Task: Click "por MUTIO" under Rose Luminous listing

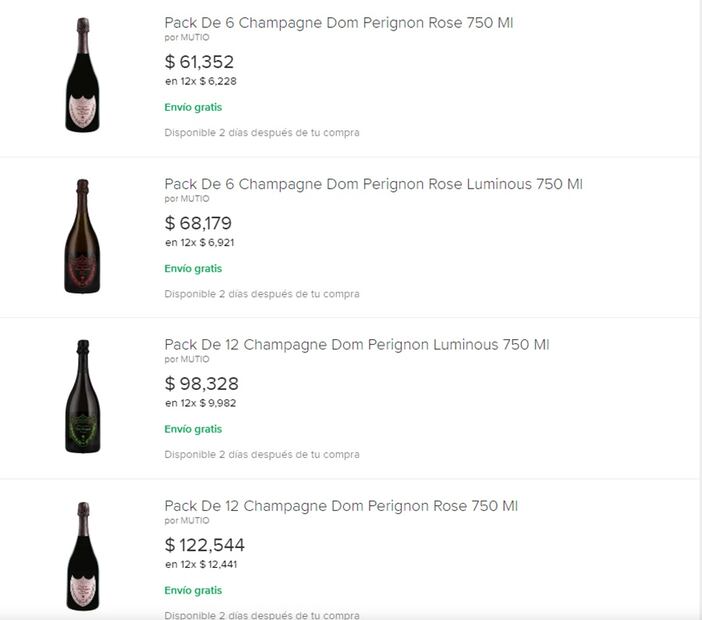Action: (x=187, y=199)
